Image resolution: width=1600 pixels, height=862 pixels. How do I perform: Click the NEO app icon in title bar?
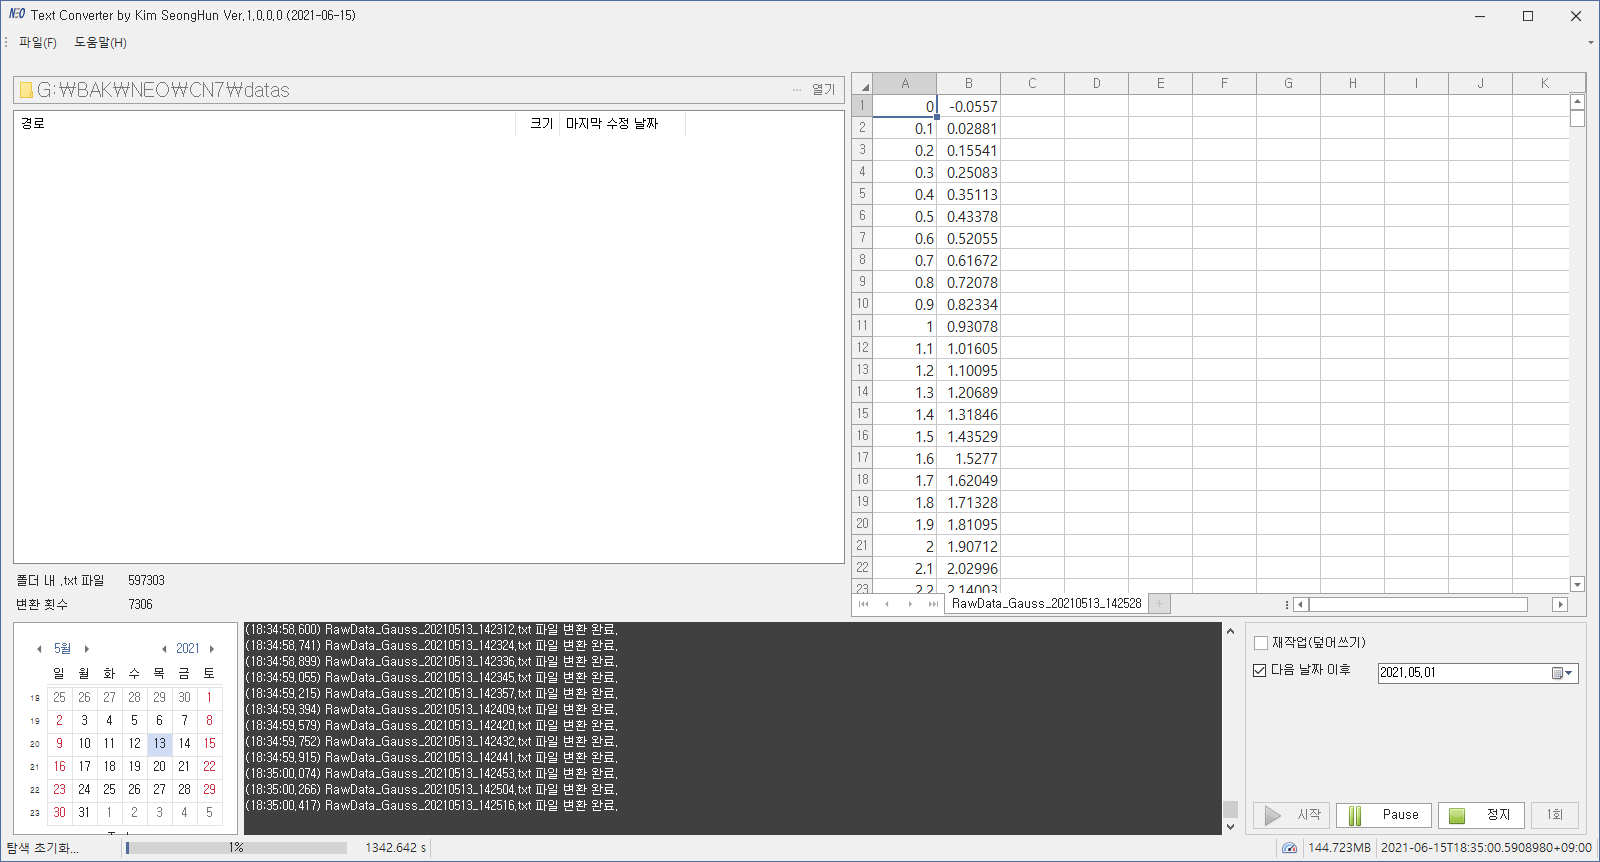[x=16, y=14]
